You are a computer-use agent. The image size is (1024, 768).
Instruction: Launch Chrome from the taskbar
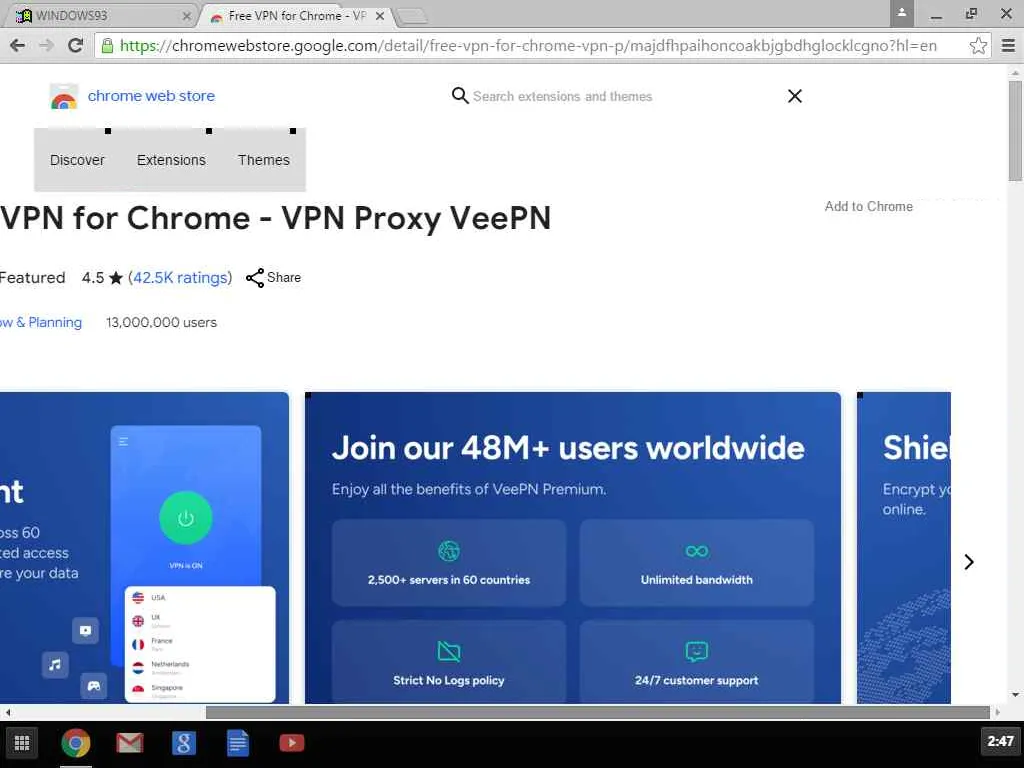click(76, 743)
